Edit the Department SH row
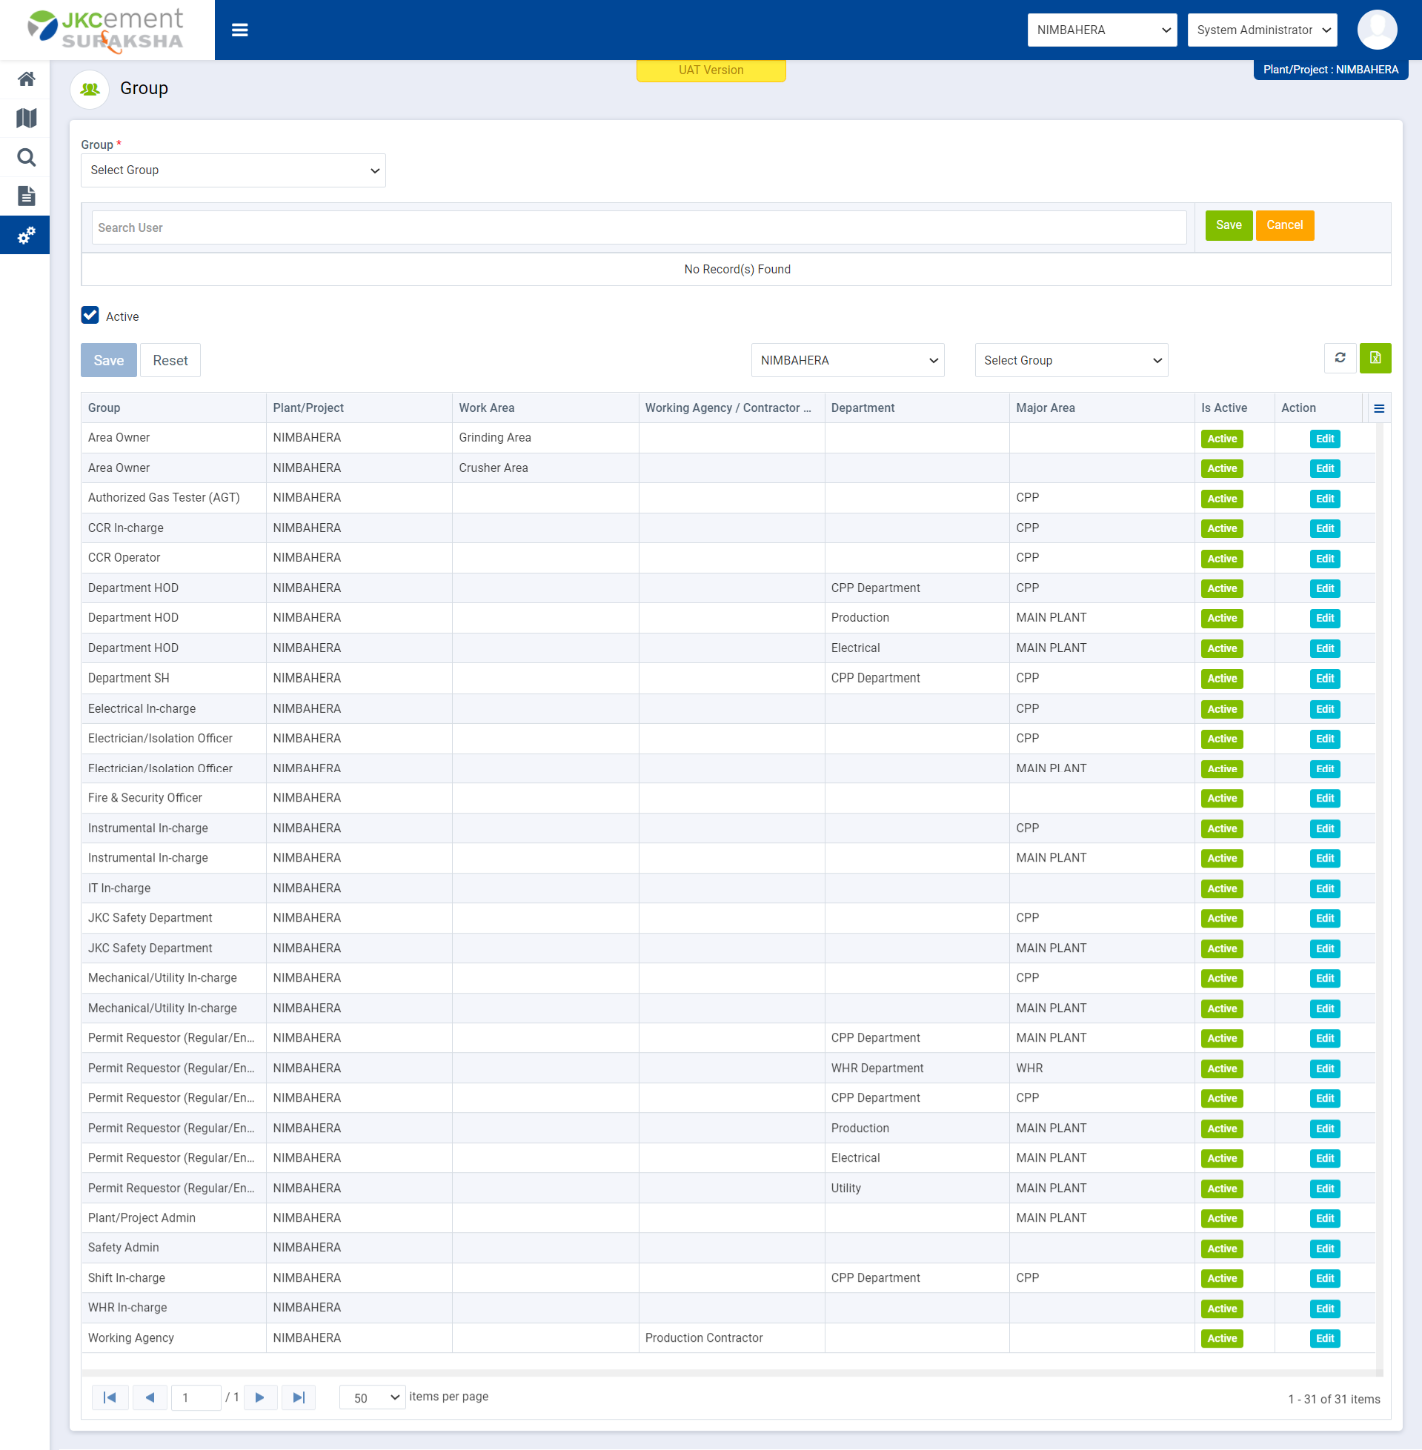 tap(1325, 679)
